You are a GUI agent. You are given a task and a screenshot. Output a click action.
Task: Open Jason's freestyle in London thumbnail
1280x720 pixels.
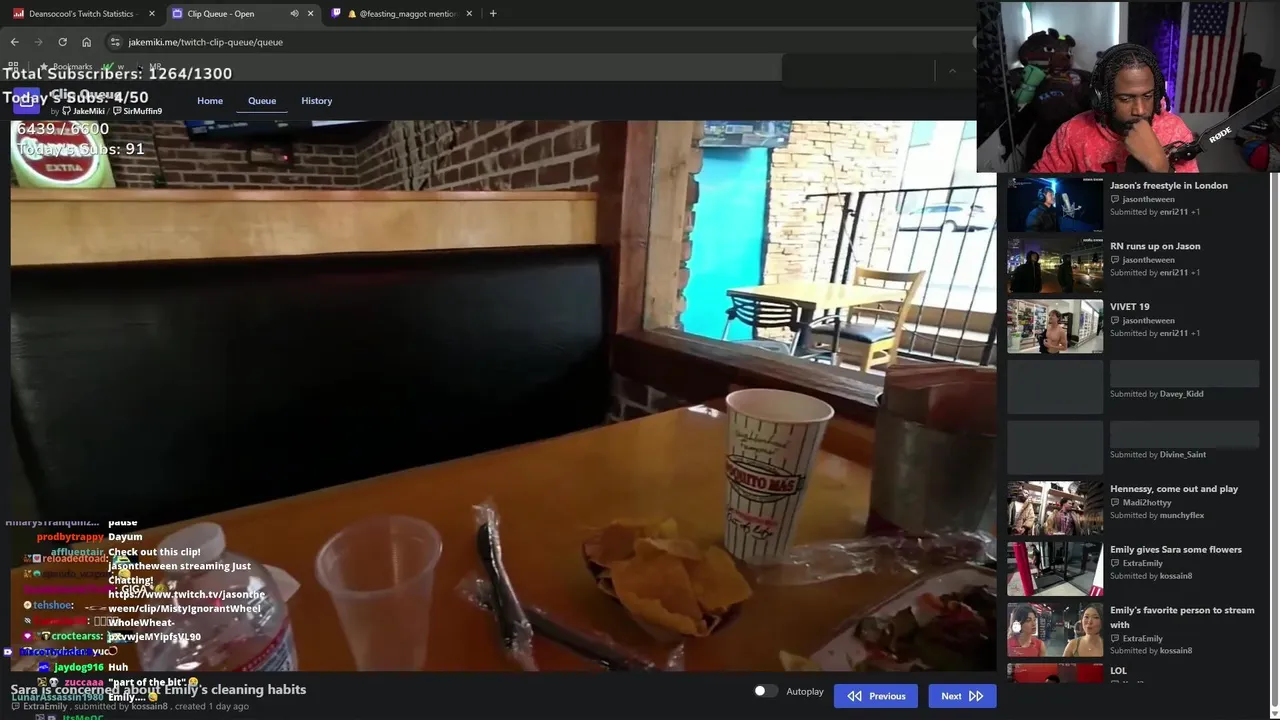click(1055, 205)
